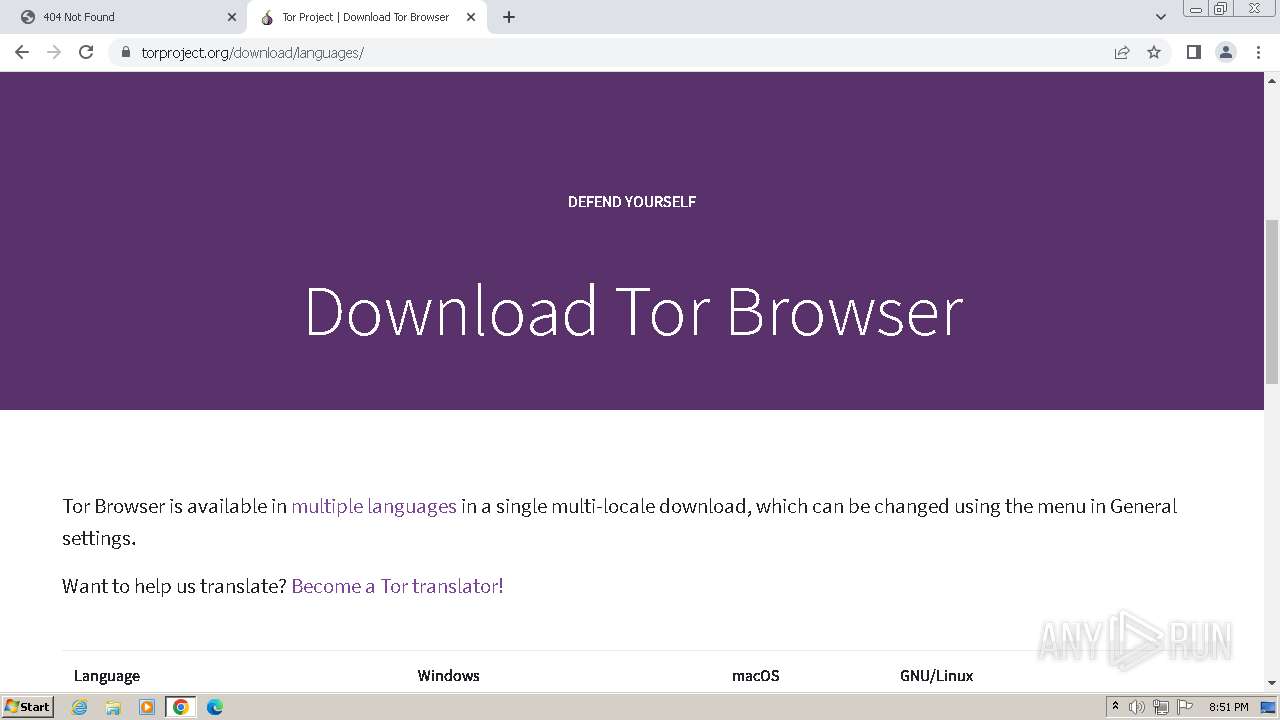Screen dimensions: 1280x720
Task: View site info via padlock icon
Action: click(125, 52)
